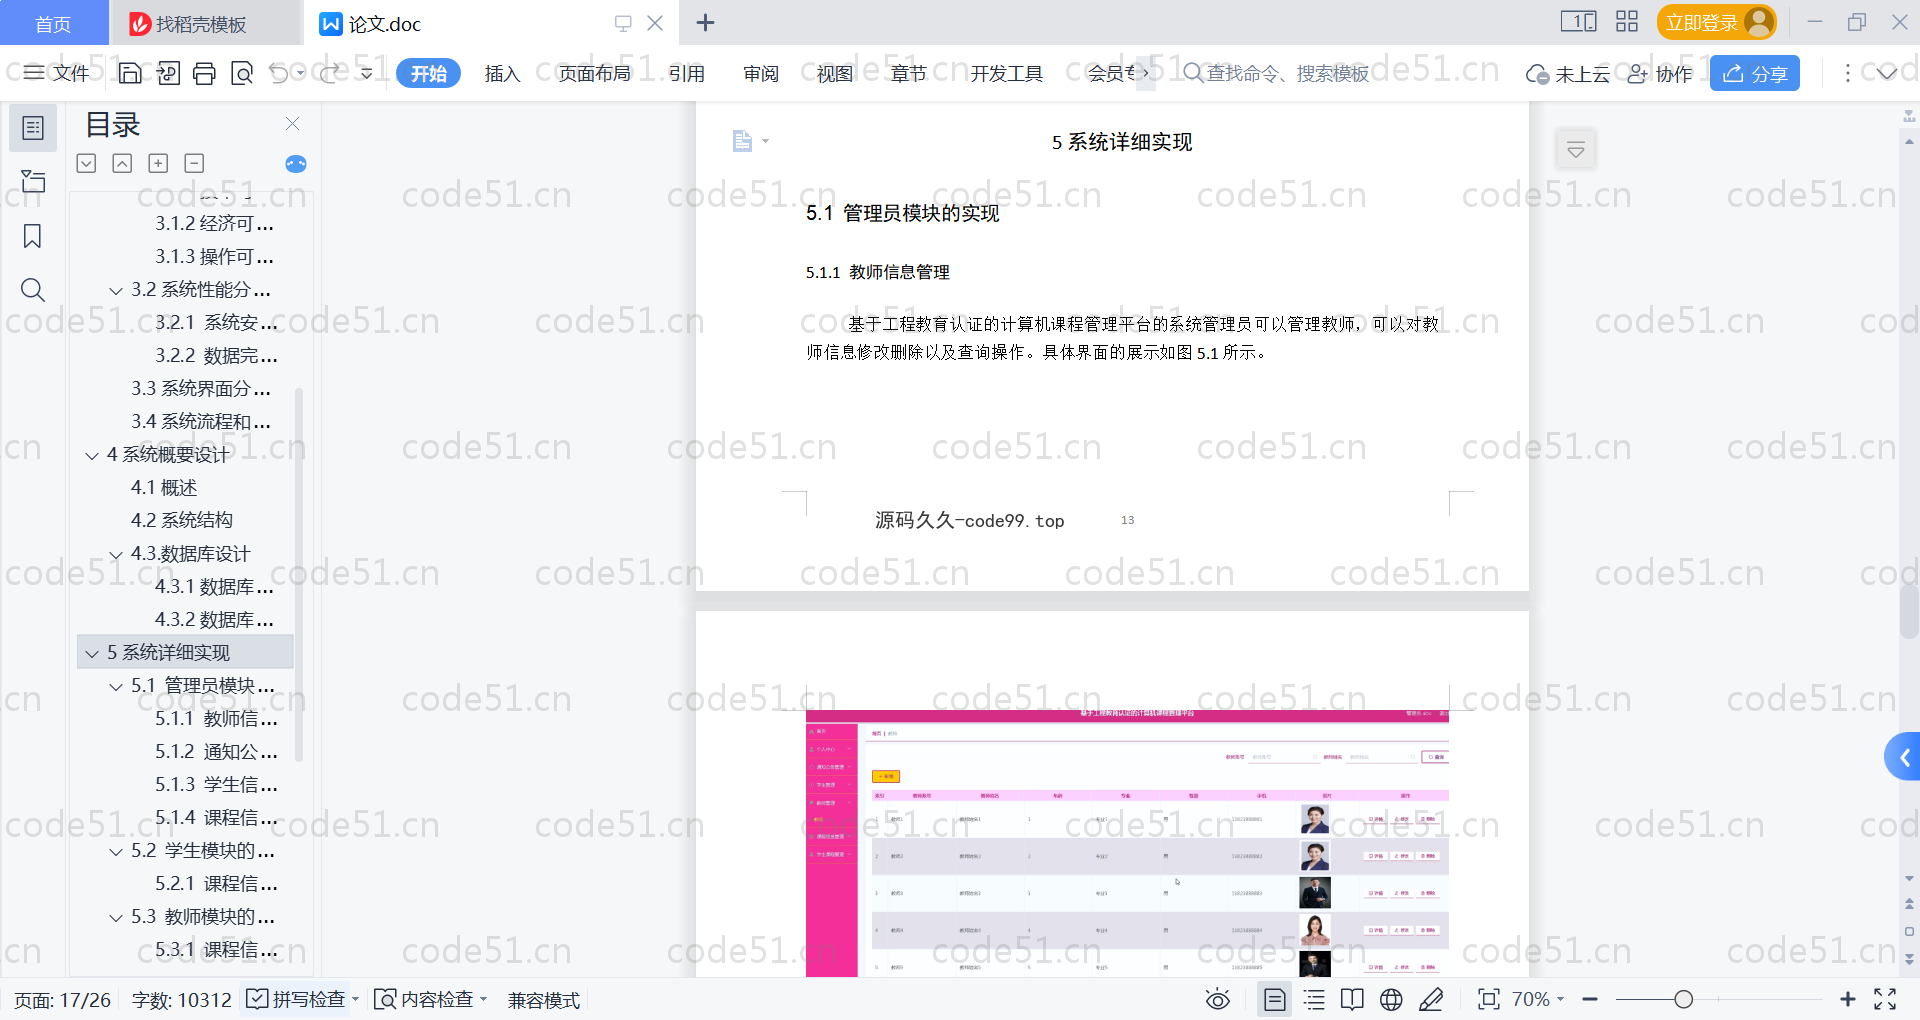
Task: Select the 开始 ribbon tab
Action: (428, 73)
